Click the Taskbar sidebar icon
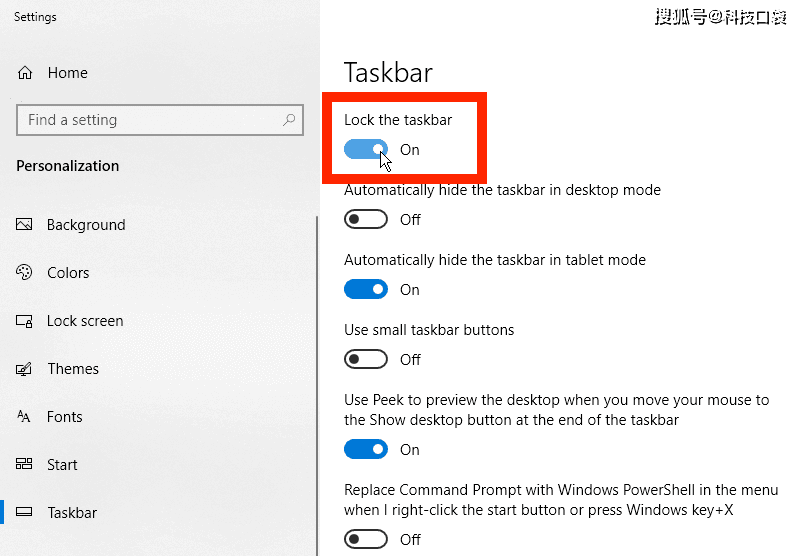This screenshot has width=803, height=556. [24, 512]
